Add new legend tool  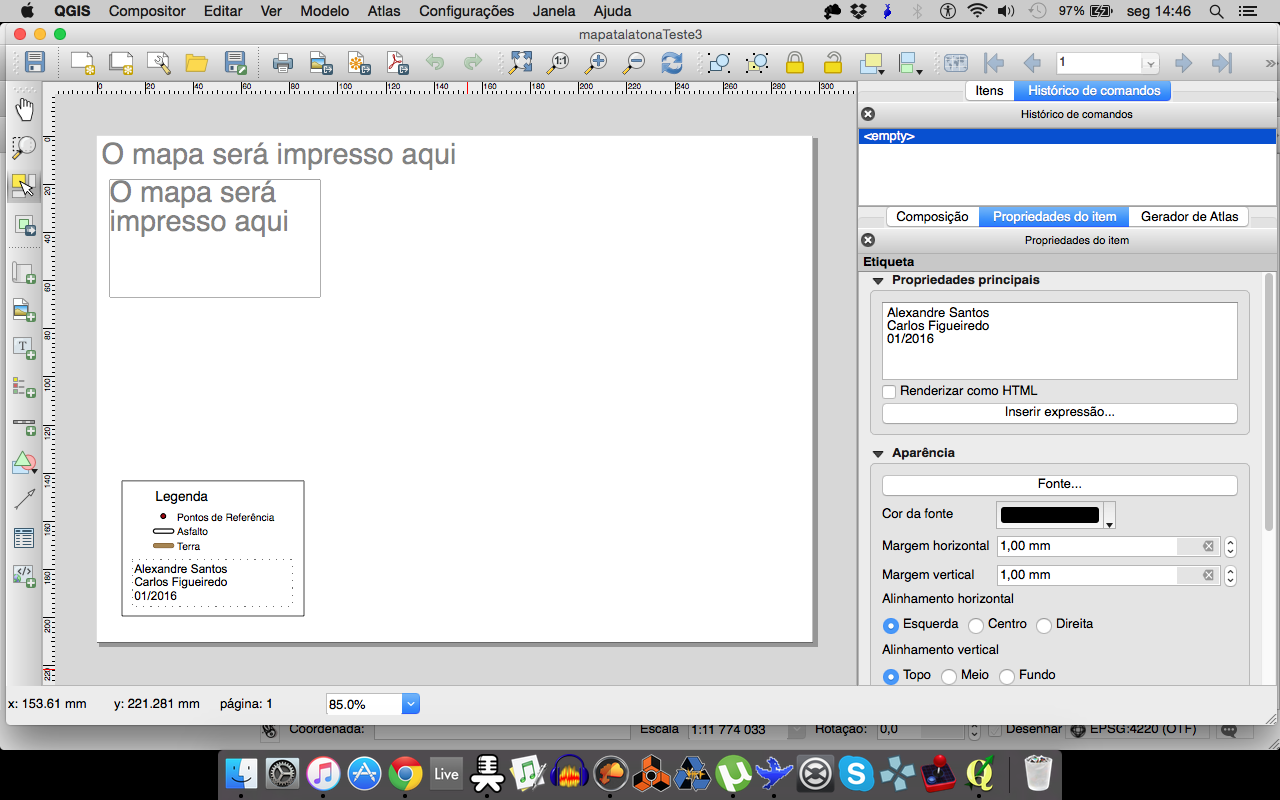pos(24,386)
